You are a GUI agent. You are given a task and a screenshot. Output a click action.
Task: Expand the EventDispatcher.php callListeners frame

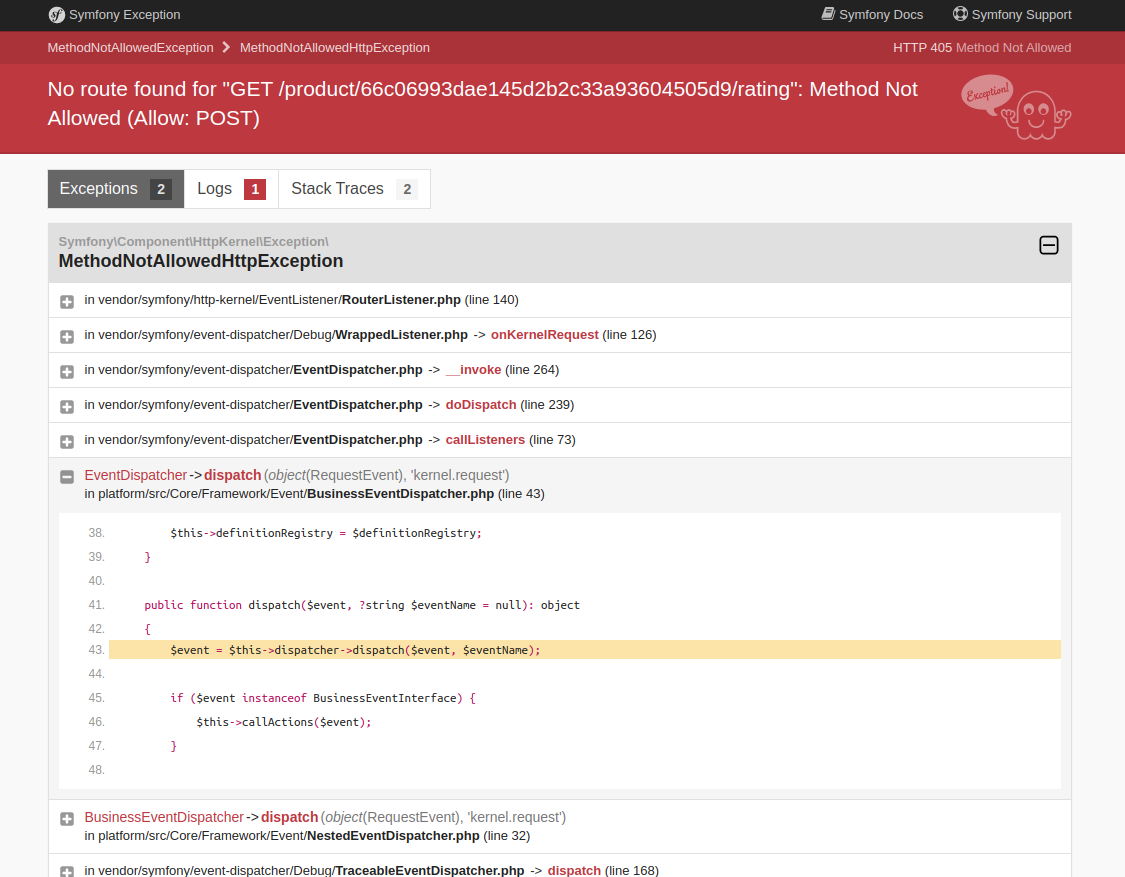click(66, 441)
